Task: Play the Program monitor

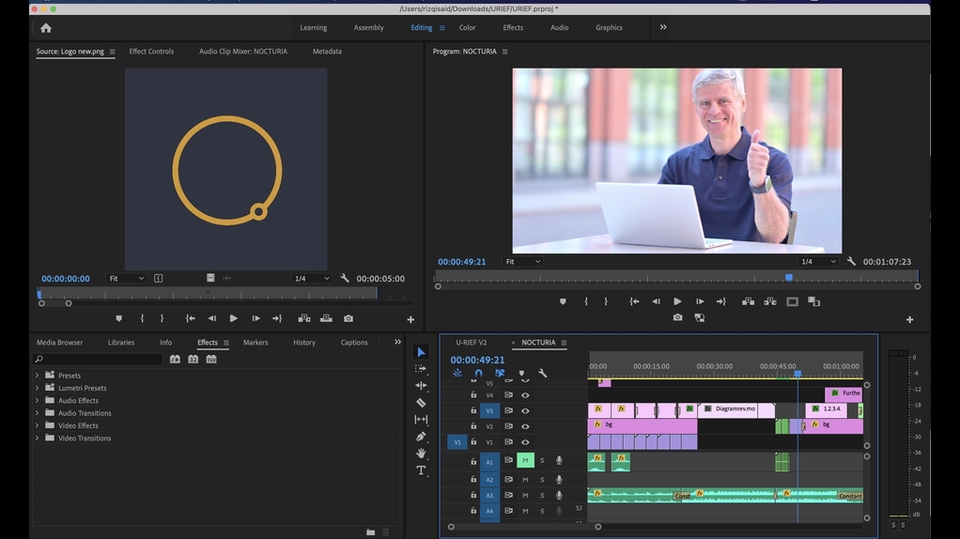Action: [x=677, y=301]
